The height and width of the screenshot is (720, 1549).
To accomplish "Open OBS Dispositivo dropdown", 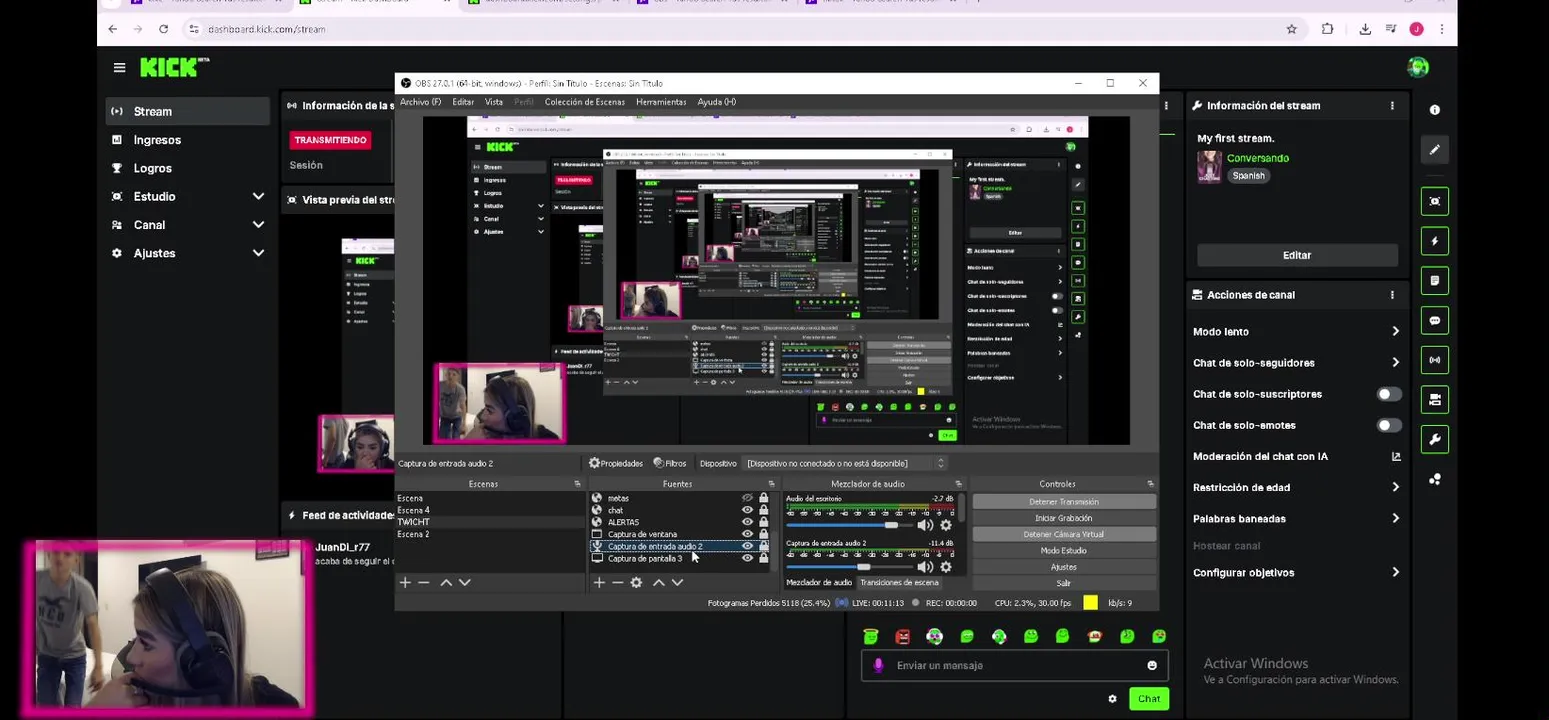I will 845,463.
